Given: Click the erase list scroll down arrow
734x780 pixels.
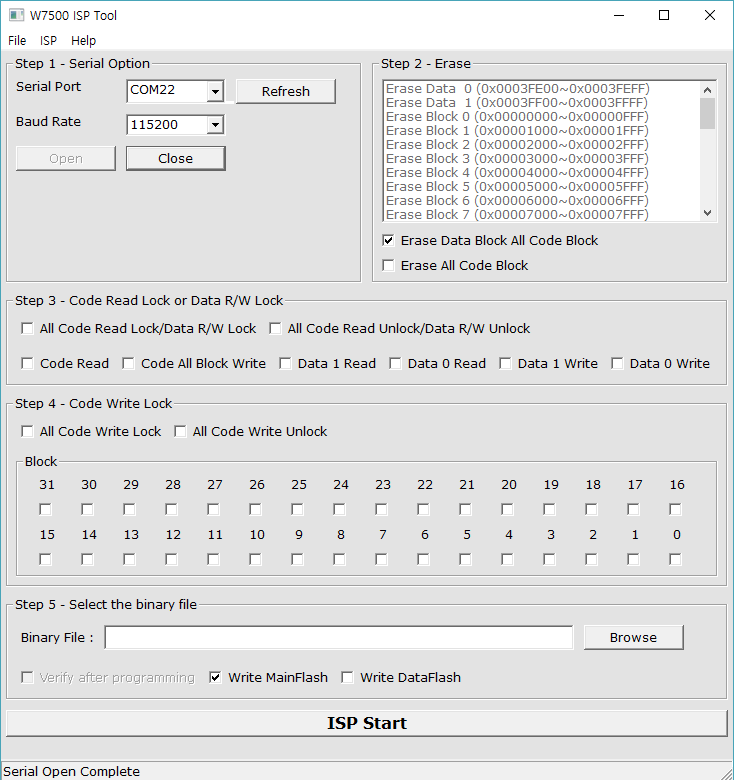Looking at the screenshot, I should pos(708,213).
